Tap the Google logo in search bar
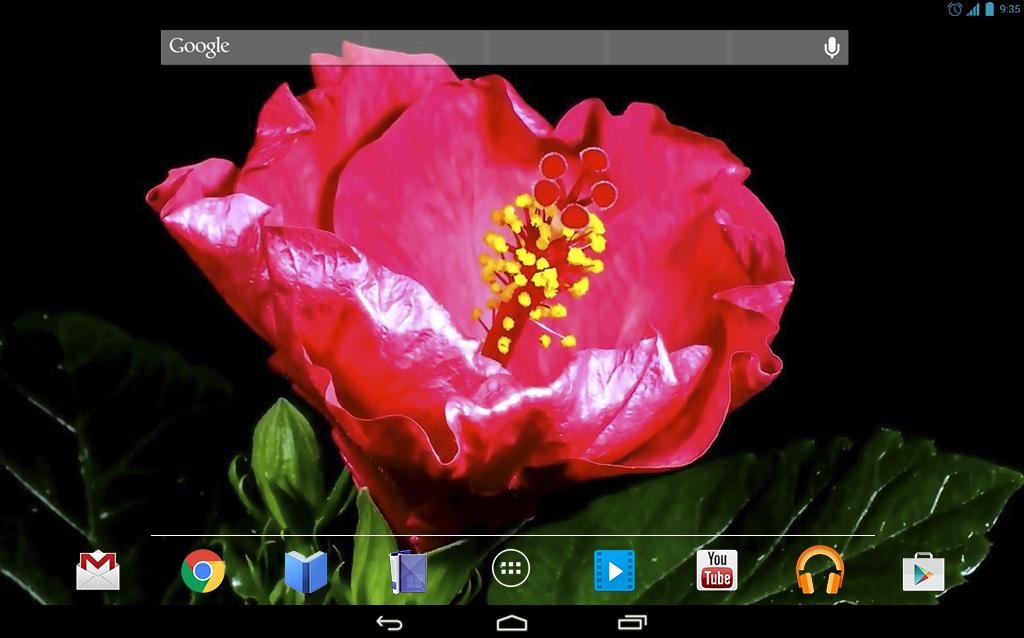 click(x=199, y=46)
